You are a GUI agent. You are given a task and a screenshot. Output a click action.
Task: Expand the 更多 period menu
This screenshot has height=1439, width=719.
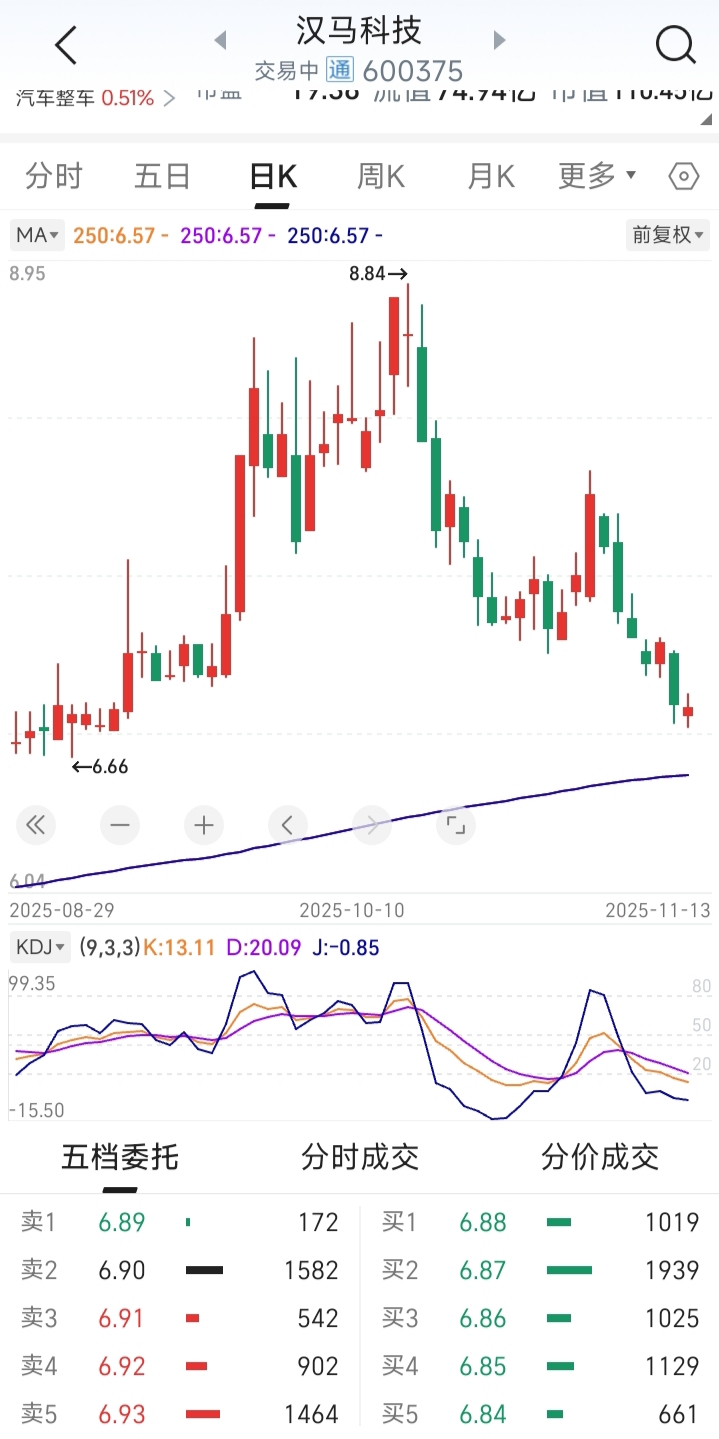[x=597, y=176]
